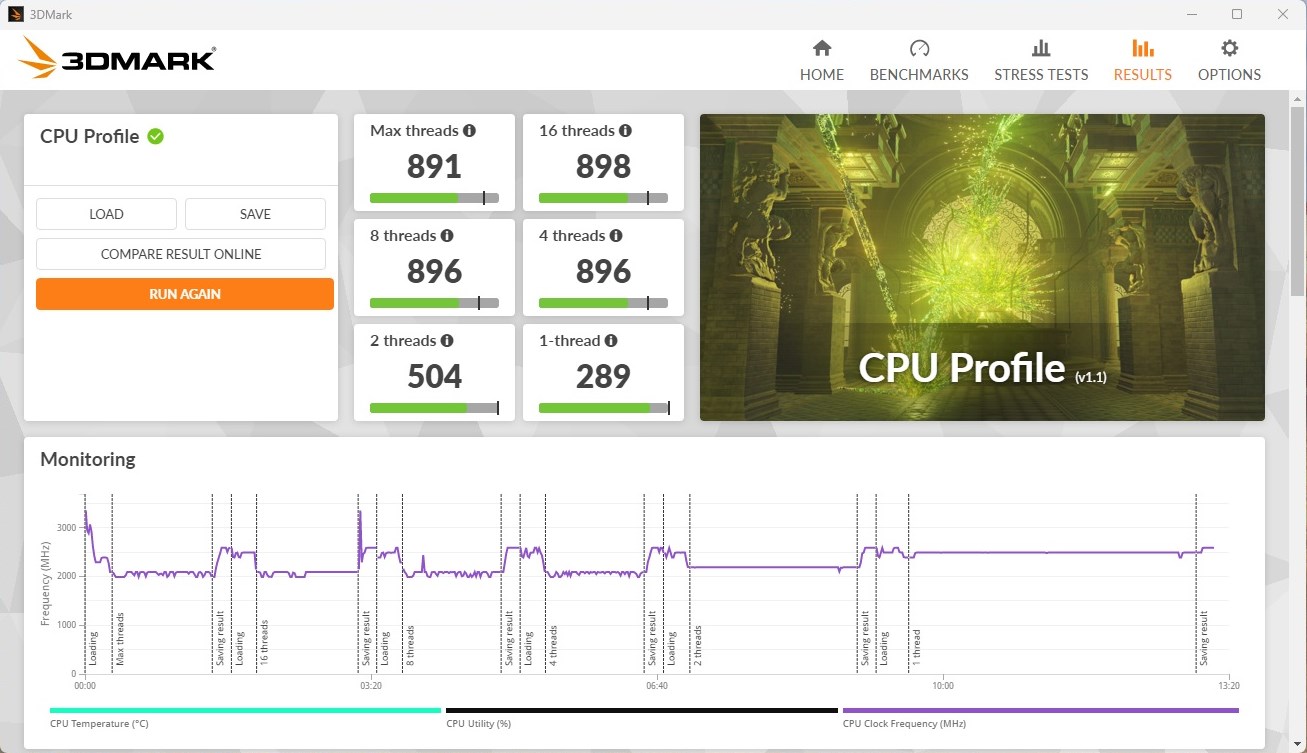Click the 1-thread score bar
1307x753 pixels.
(x=603, y=408)
